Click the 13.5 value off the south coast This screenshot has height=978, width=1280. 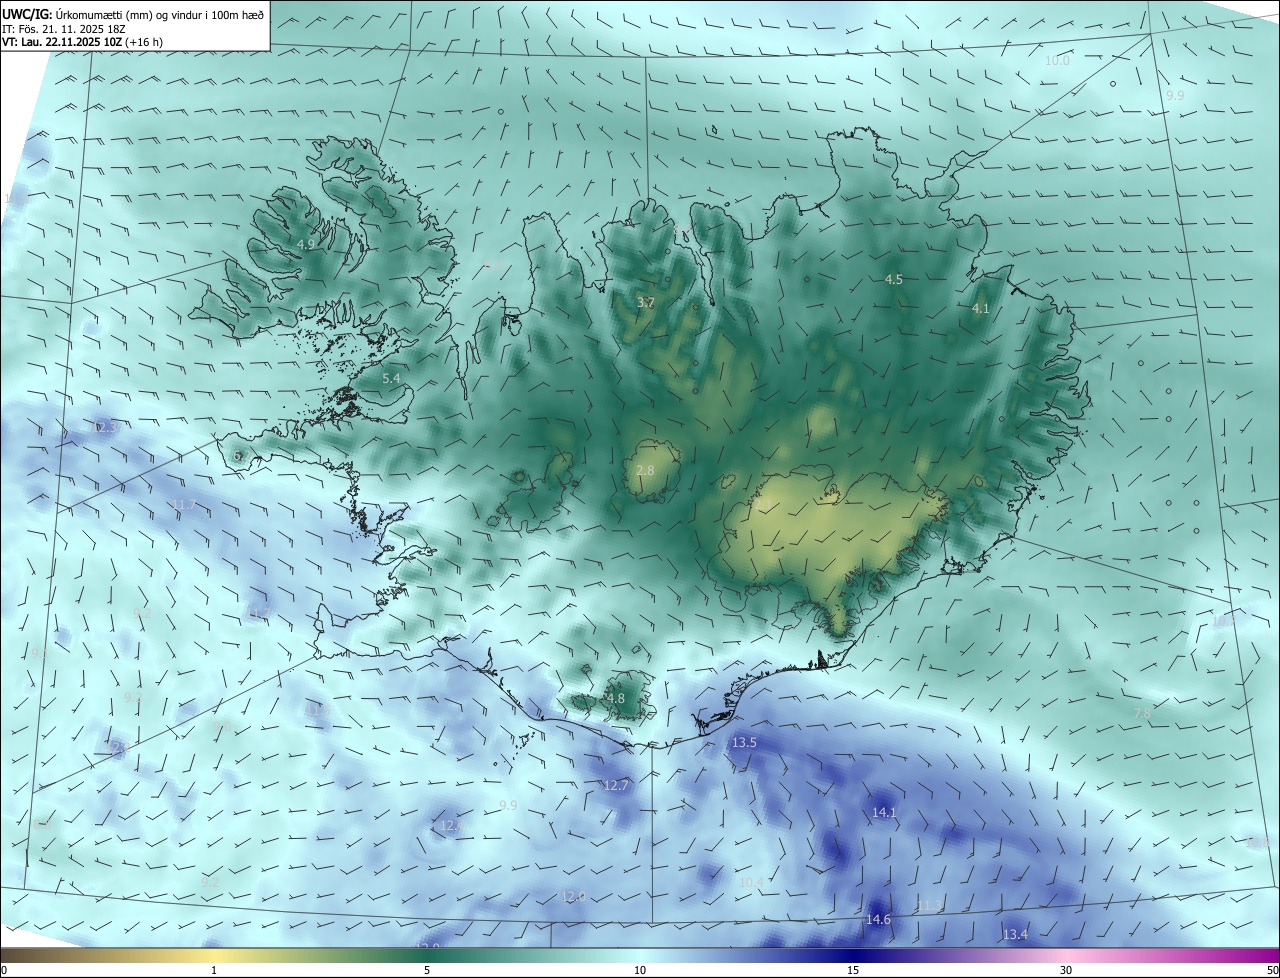pyautogui.click(x=745, y=743)
